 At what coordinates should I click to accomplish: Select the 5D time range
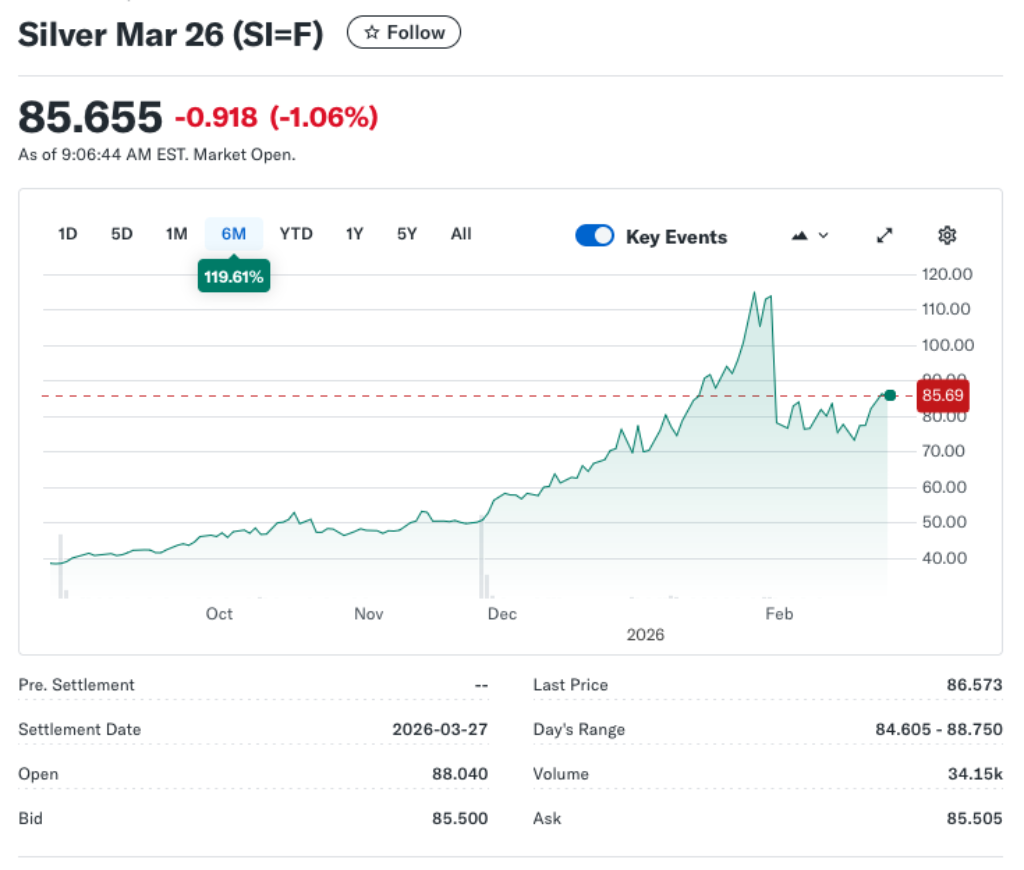coord(122,234)
